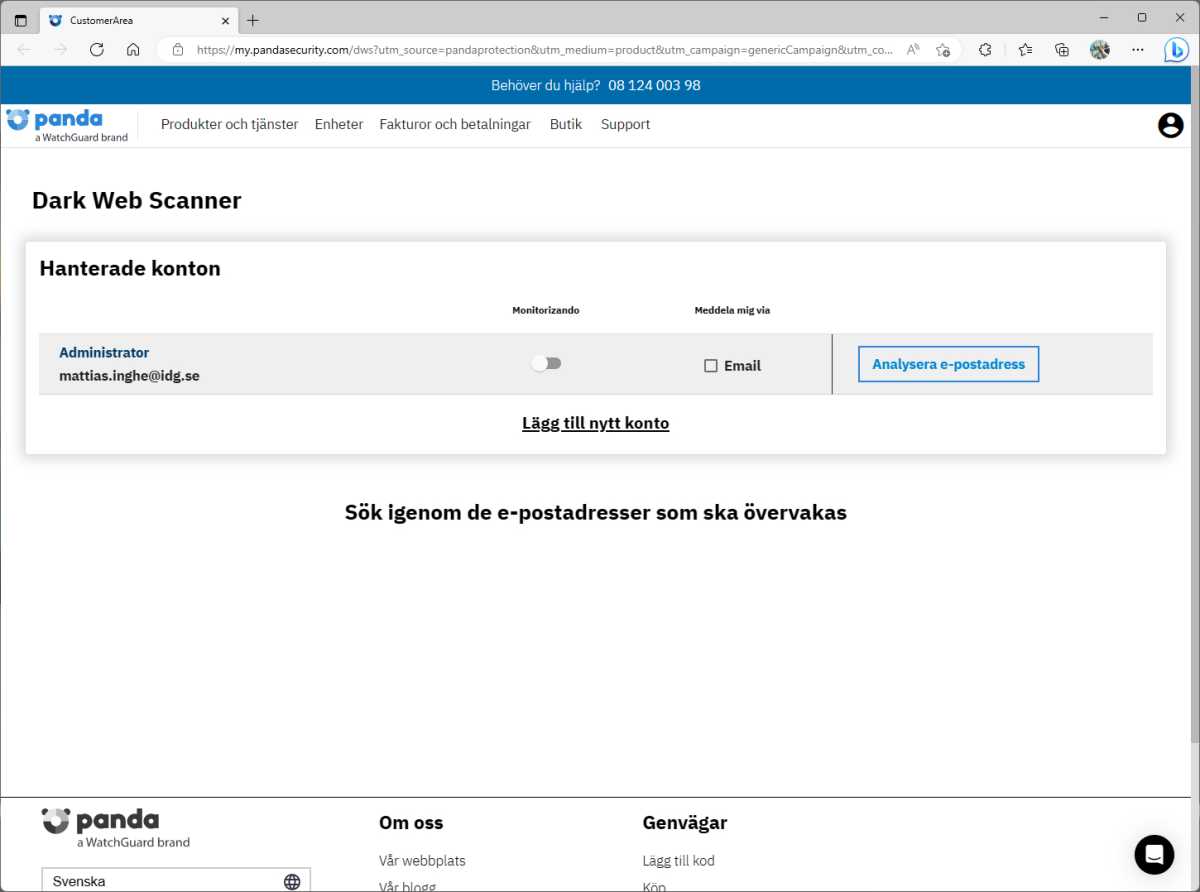Click the Vår webbplats footer link
The image size is (1200, 892).
point(422,860)
